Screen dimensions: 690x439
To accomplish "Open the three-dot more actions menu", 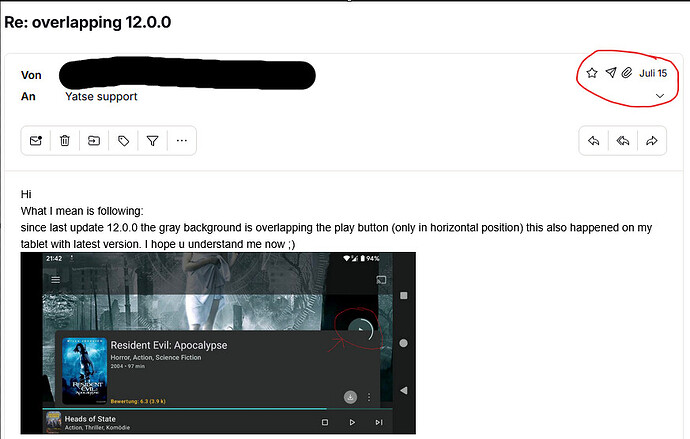I will [x=181, y=141].
